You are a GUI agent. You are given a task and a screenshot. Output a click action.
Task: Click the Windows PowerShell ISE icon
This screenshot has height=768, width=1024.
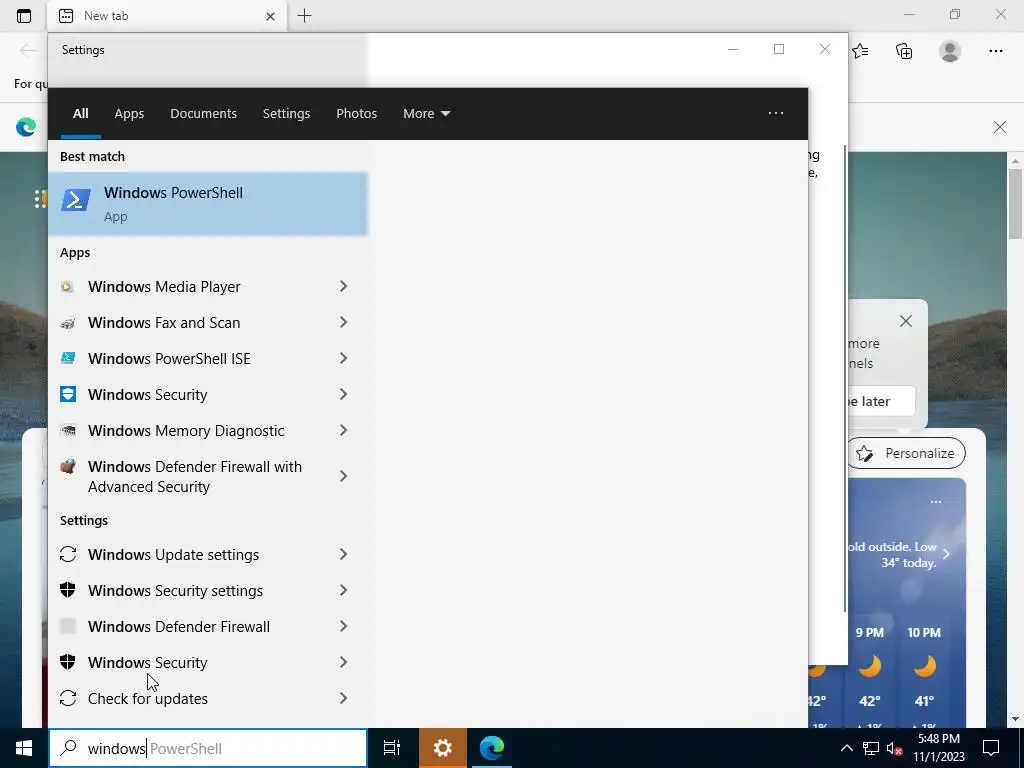coord(68,359)
